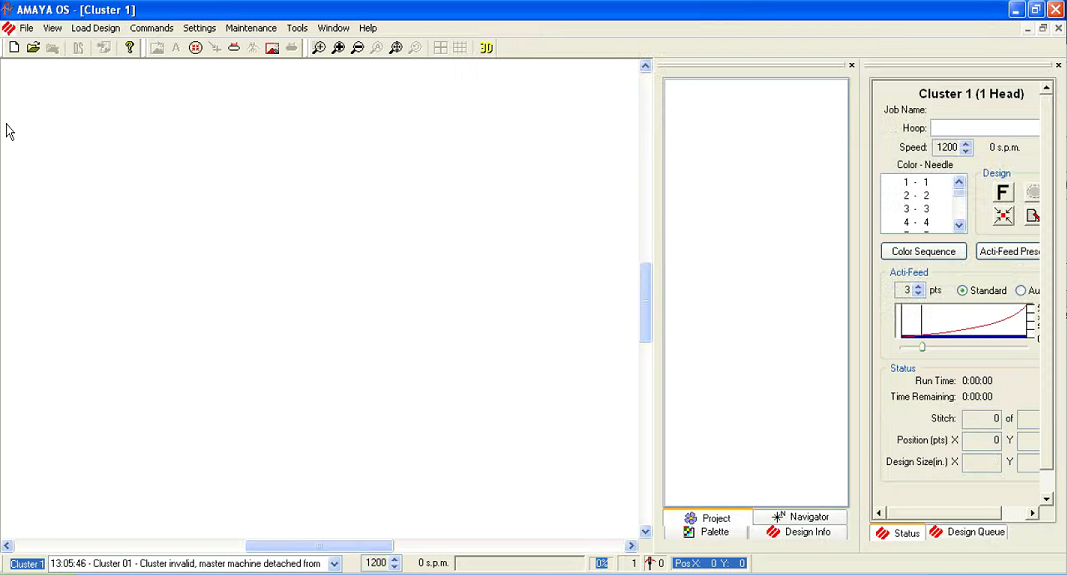Open the Tools menu
This screenshot has height=575, width=1067.
(x=297, y=29)
